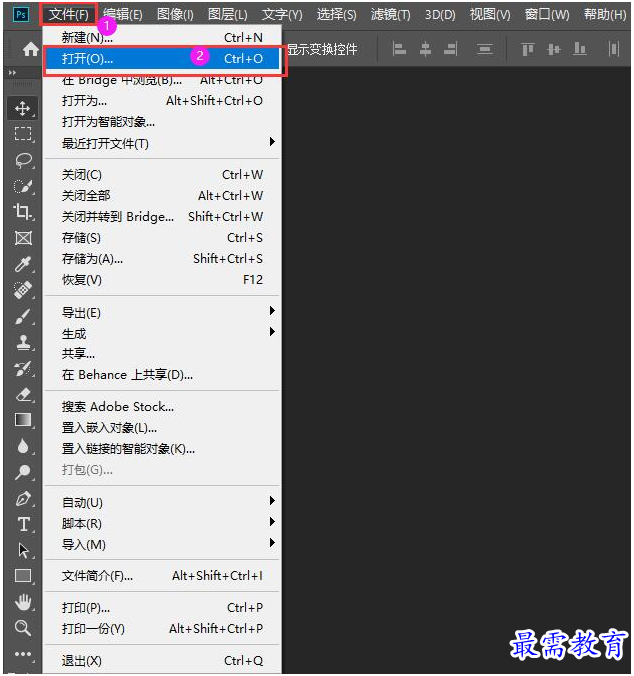
Task: Open the 文件(F) menu
Action: coord(69,15)
